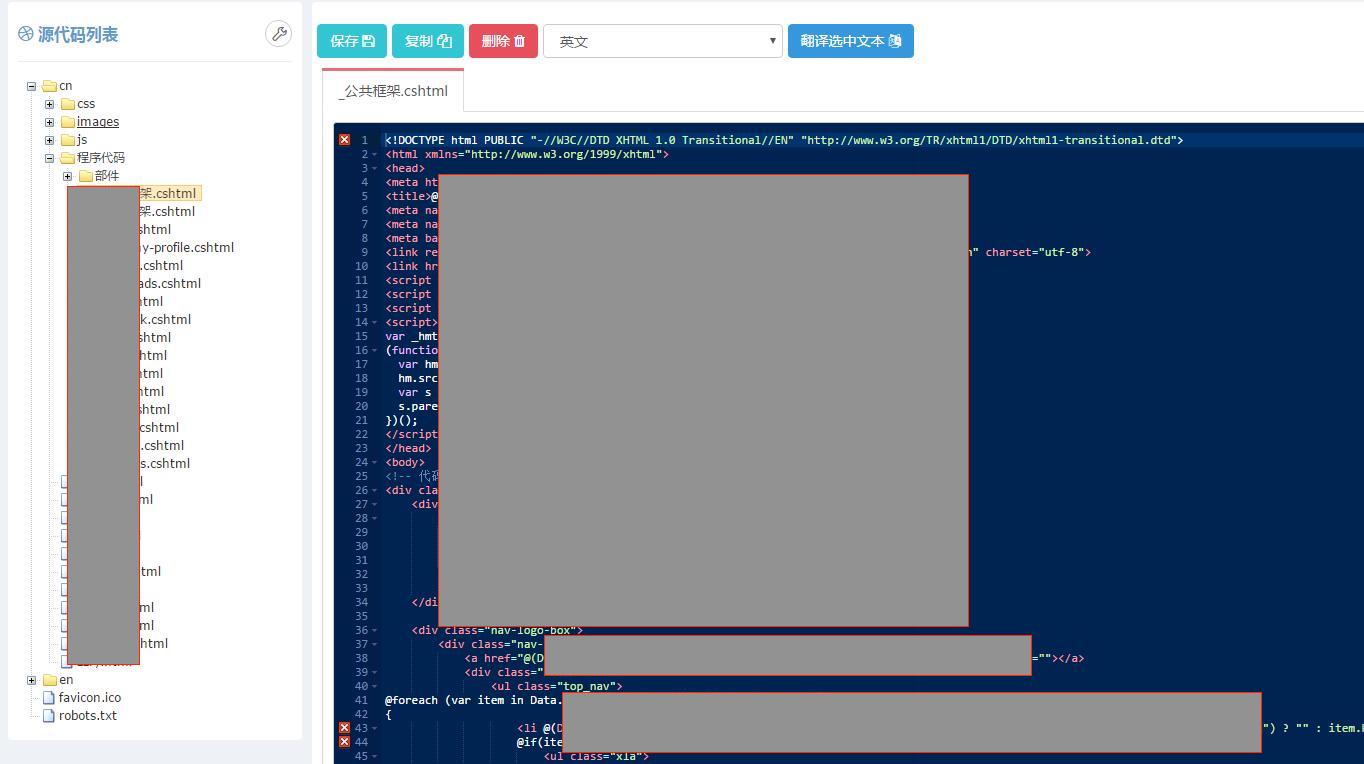1364x764 pixels.
Task: Click the cn folder icon
Action: pos(49,86)
